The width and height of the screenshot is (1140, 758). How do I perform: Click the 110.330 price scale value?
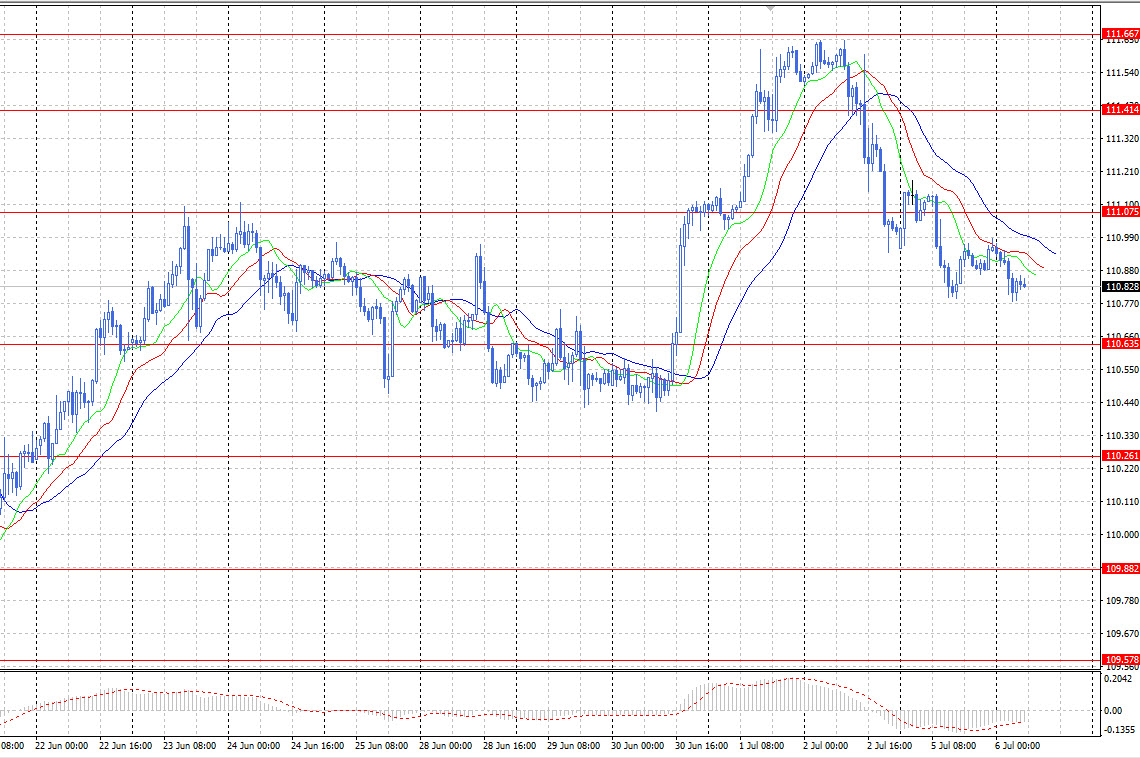(x=1122, y=436)
